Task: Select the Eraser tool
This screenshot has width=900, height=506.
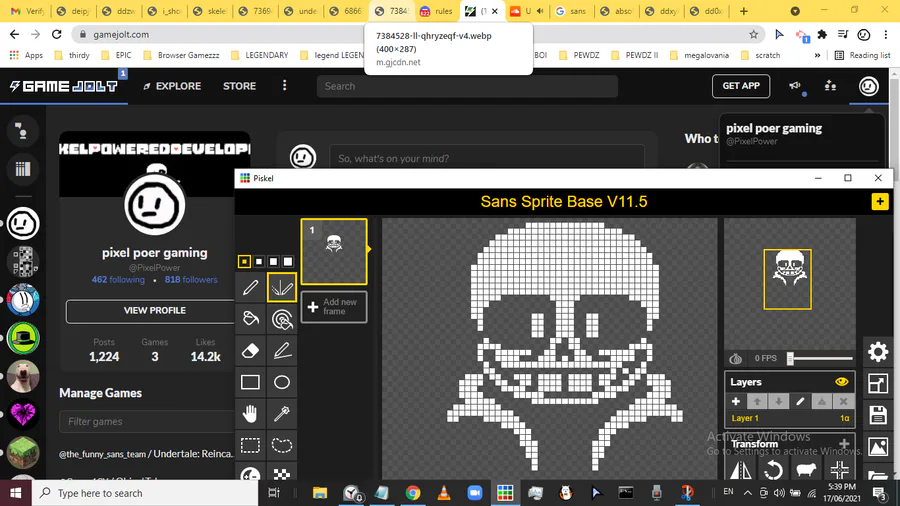Action: coord(250,351)
